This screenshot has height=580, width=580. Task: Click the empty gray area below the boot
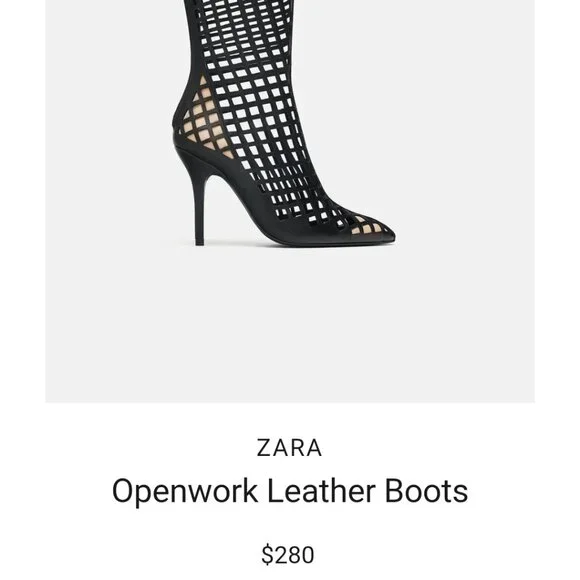(290, 326)
